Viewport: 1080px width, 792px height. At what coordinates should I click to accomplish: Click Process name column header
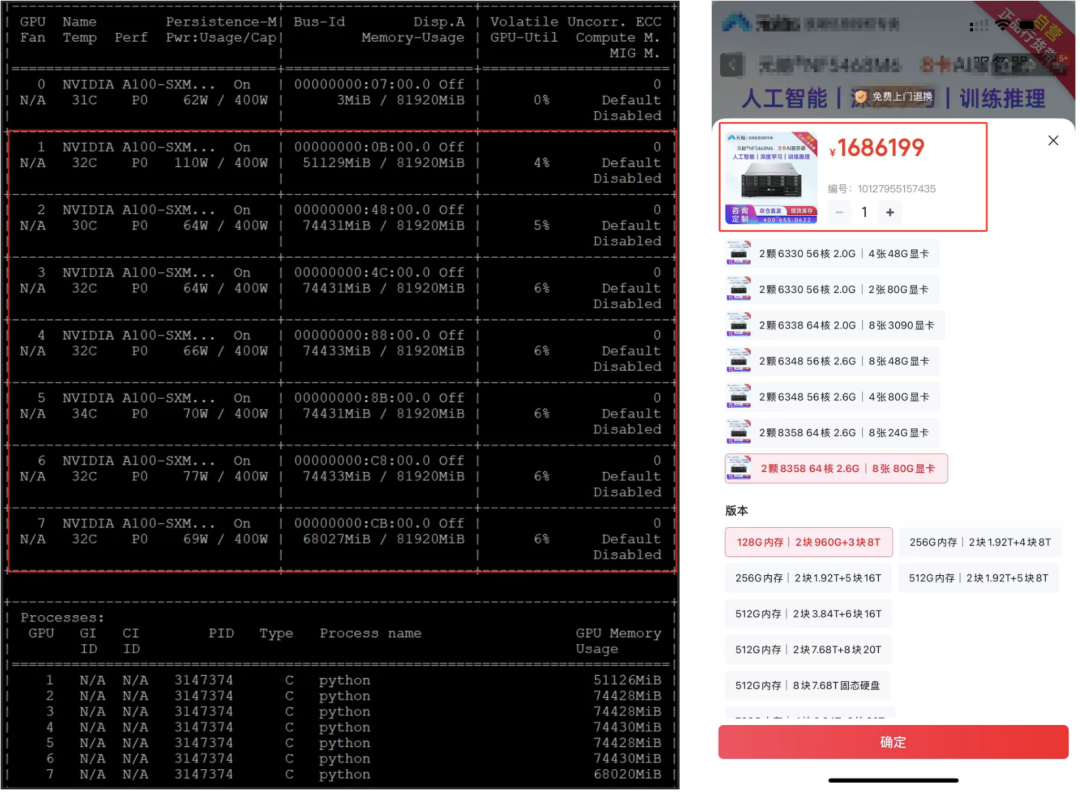(370, 634)
